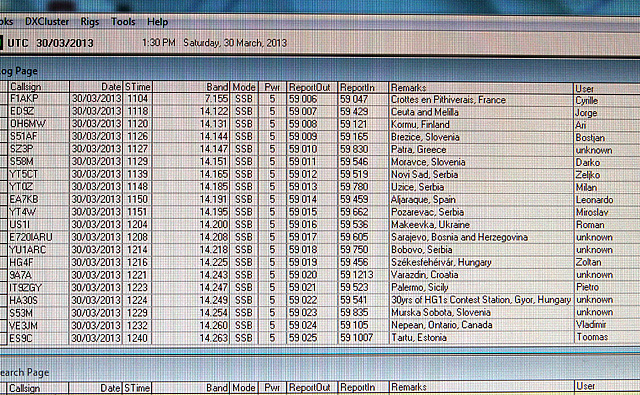Click remark Palermo, Sicily
The image size is (640, 395).
(420, 288)
